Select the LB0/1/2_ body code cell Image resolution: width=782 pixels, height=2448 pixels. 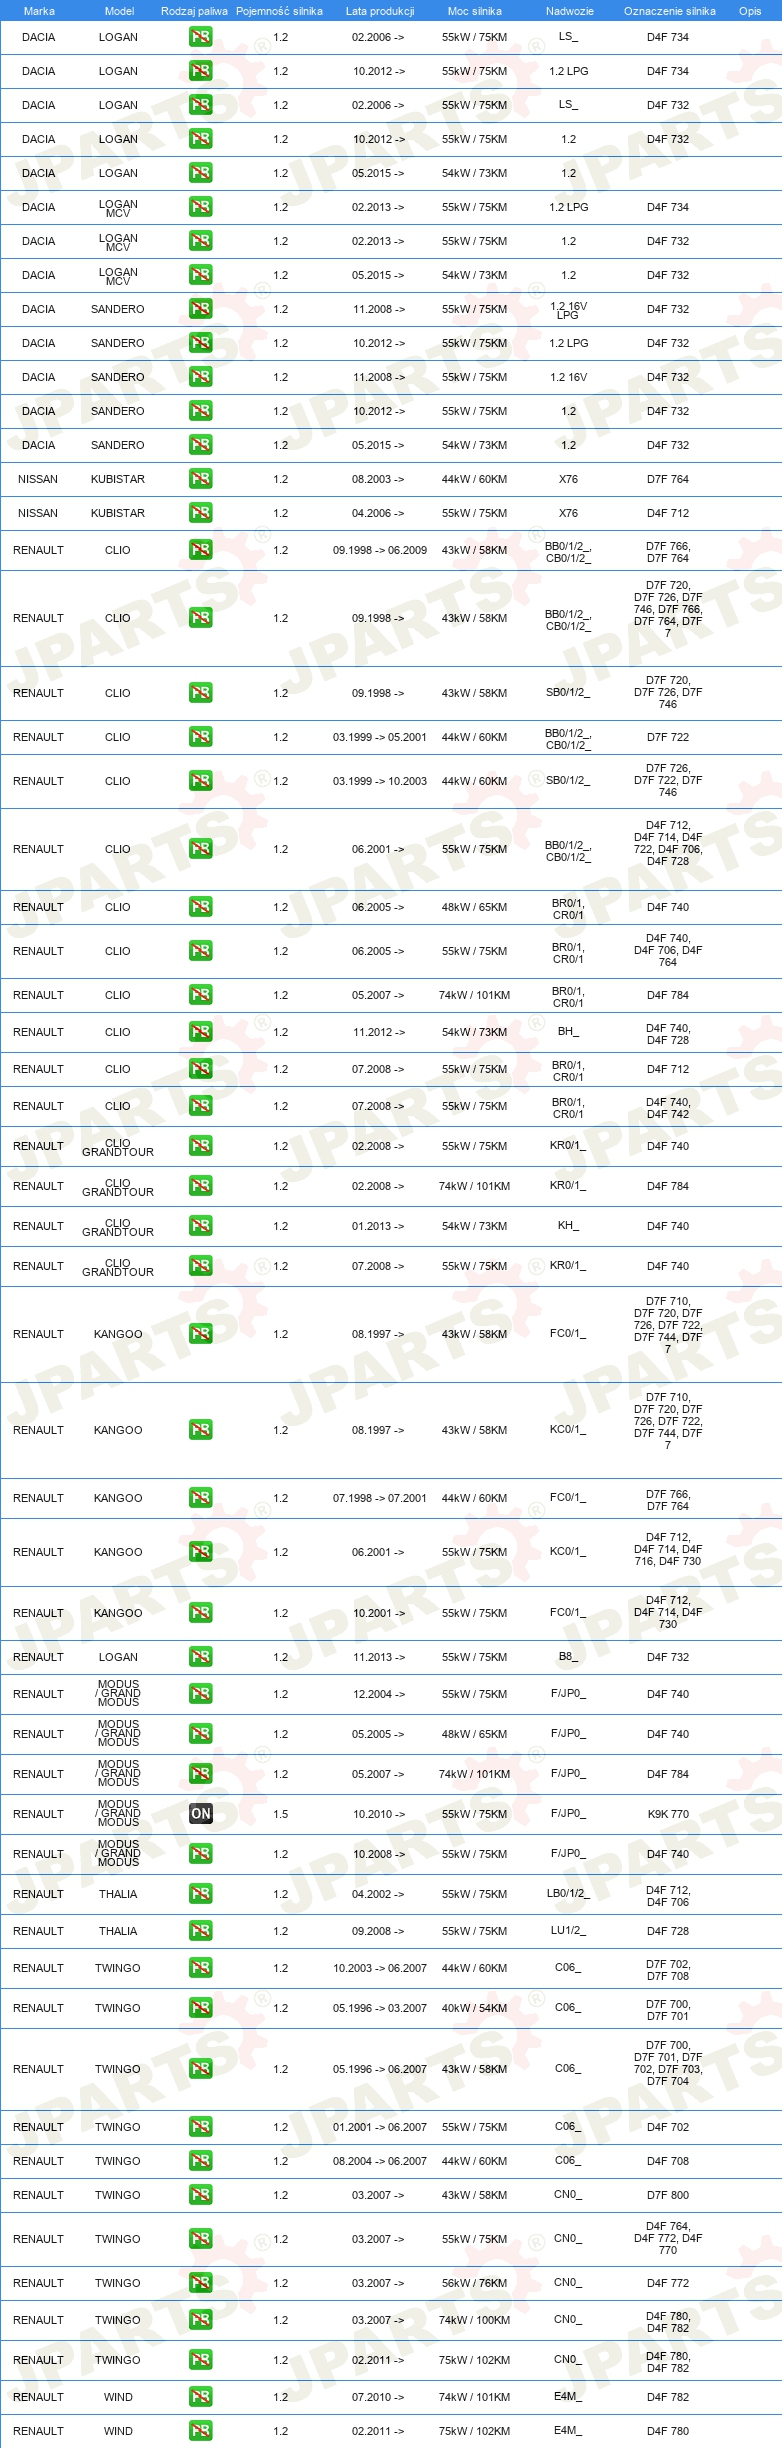pyautogui.click(x=568, y=1893)
